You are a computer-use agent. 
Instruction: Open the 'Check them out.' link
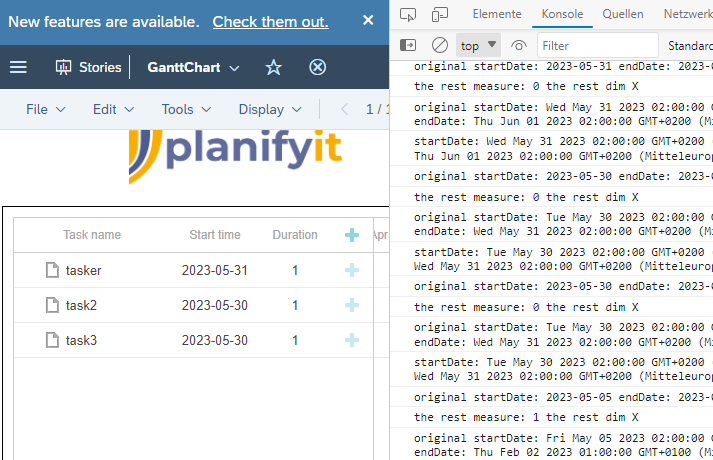(x=270, y=22)
